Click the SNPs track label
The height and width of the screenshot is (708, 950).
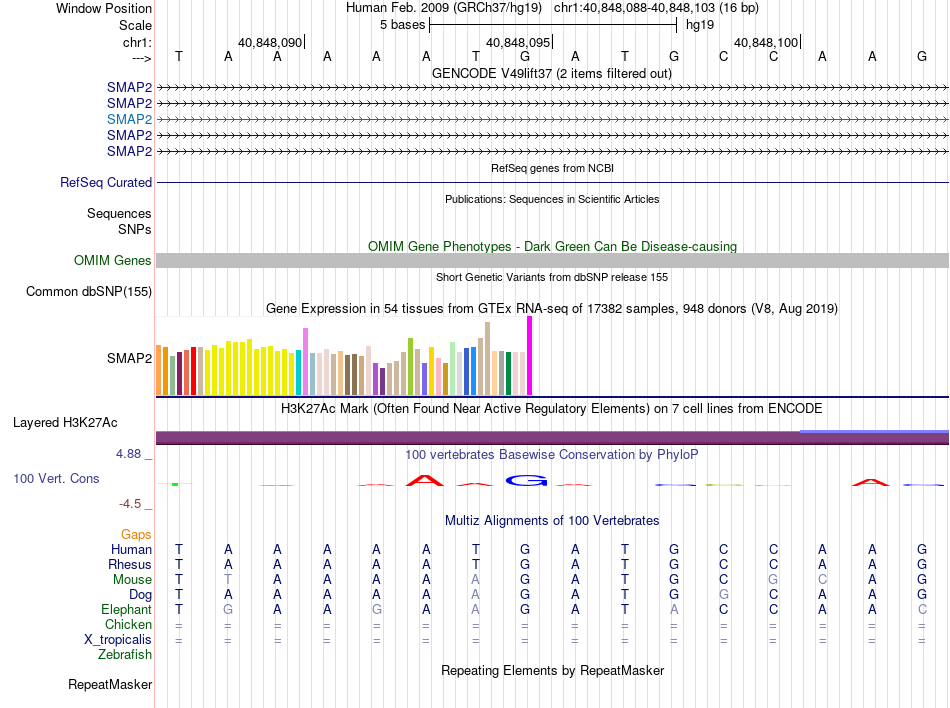(x=135, y=229)
